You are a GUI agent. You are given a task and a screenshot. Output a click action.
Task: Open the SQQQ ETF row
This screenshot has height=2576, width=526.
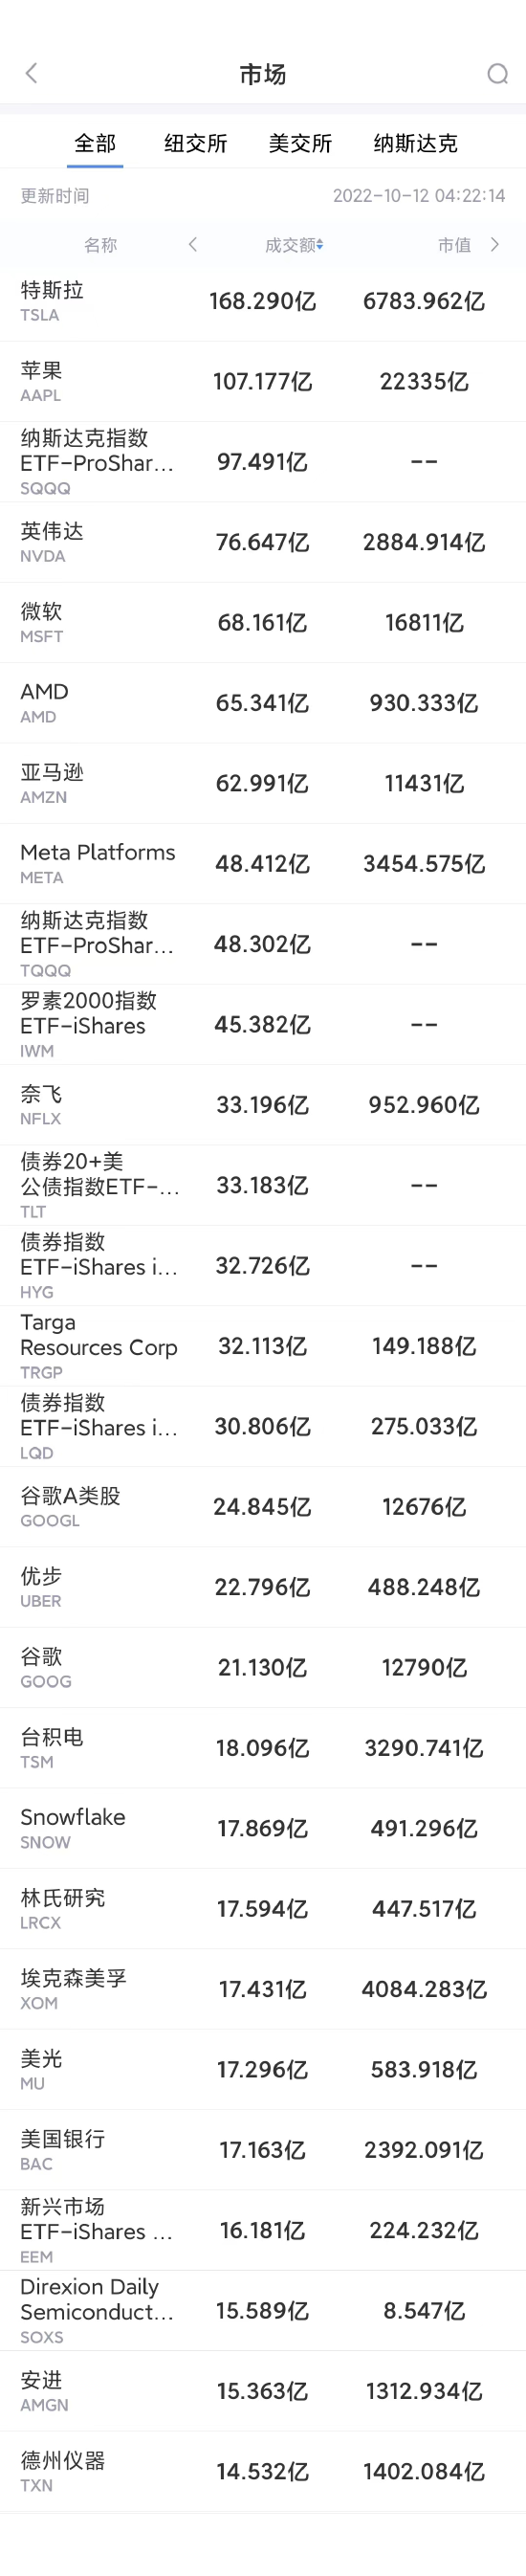[263, 462]
